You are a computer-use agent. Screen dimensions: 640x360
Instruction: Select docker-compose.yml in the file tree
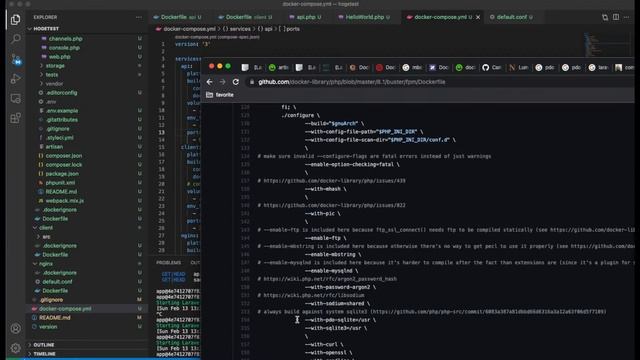(65, 309)
